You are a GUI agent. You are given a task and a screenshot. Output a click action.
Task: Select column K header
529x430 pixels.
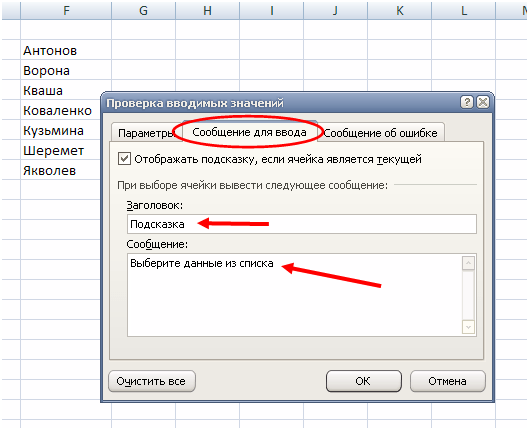[399, 10]
